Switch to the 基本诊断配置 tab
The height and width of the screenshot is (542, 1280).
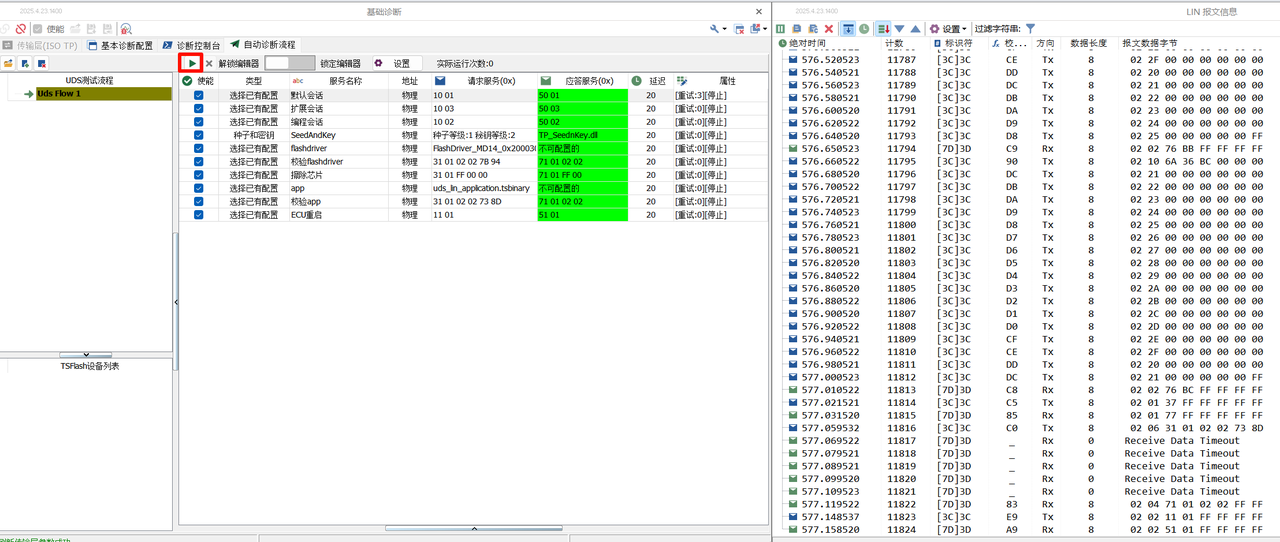[x=121, y=46]
